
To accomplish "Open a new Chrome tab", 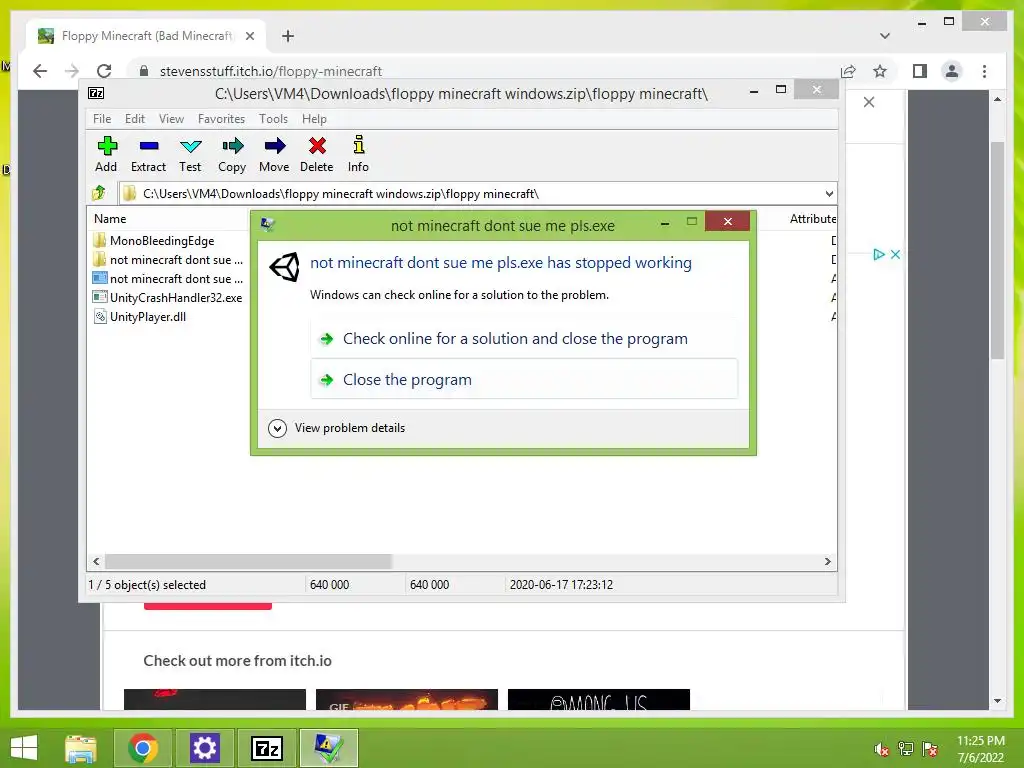I will (287, 36).
